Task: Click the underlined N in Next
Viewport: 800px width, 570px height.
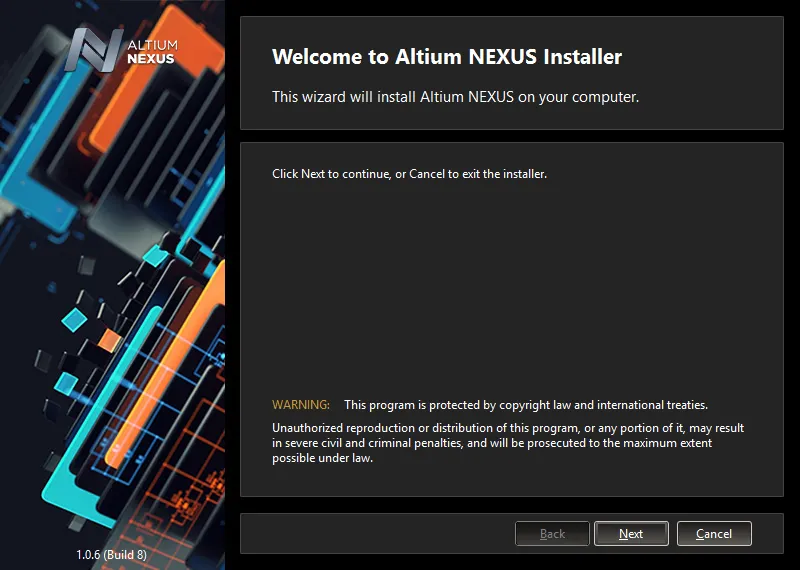Action: 623,534
